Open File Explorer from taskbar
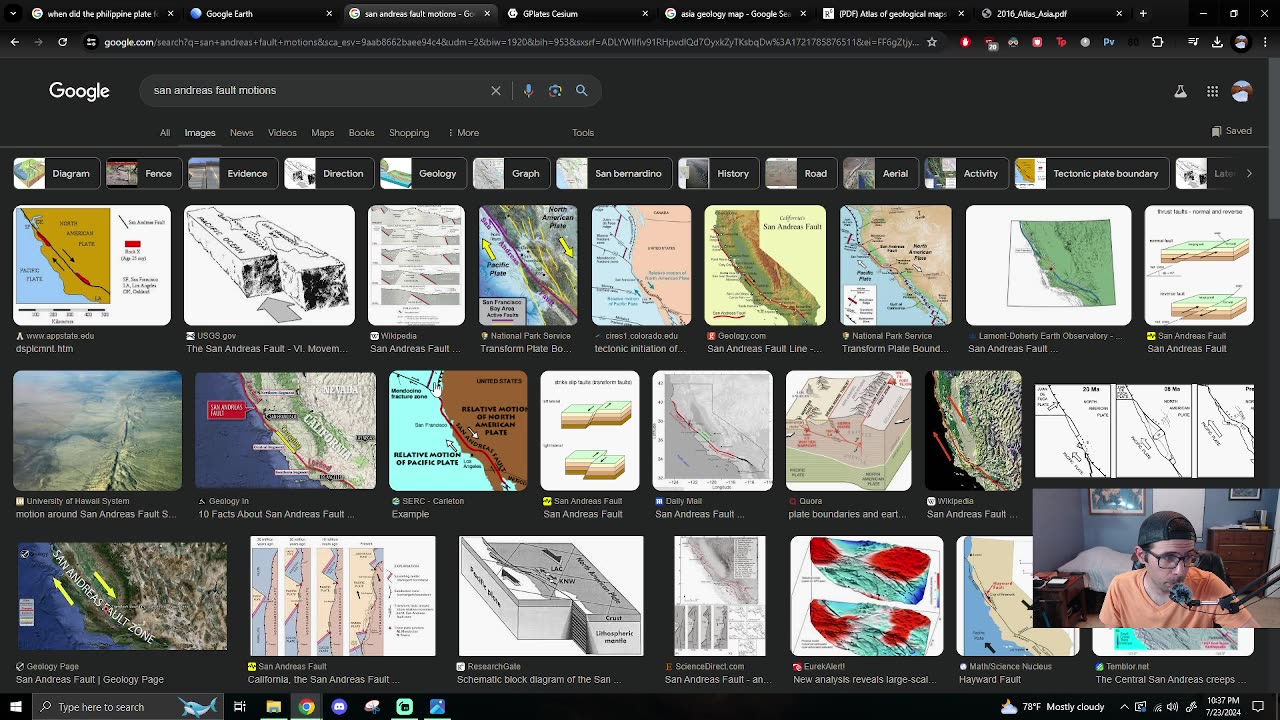 point(273,707)
